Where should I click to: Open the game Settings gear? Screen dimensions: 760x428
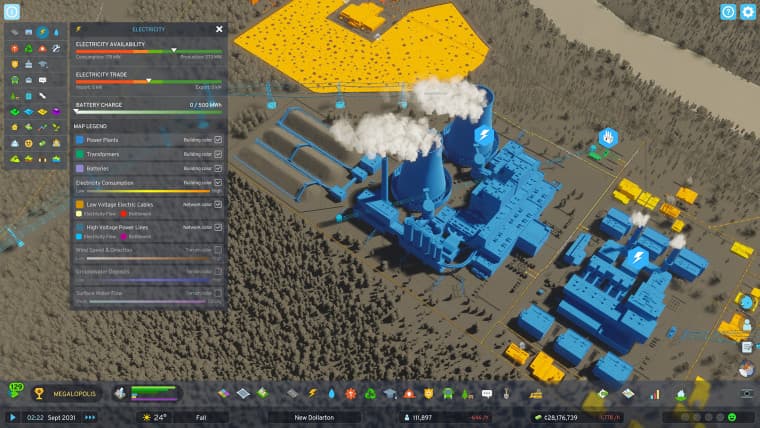[748, 12]
